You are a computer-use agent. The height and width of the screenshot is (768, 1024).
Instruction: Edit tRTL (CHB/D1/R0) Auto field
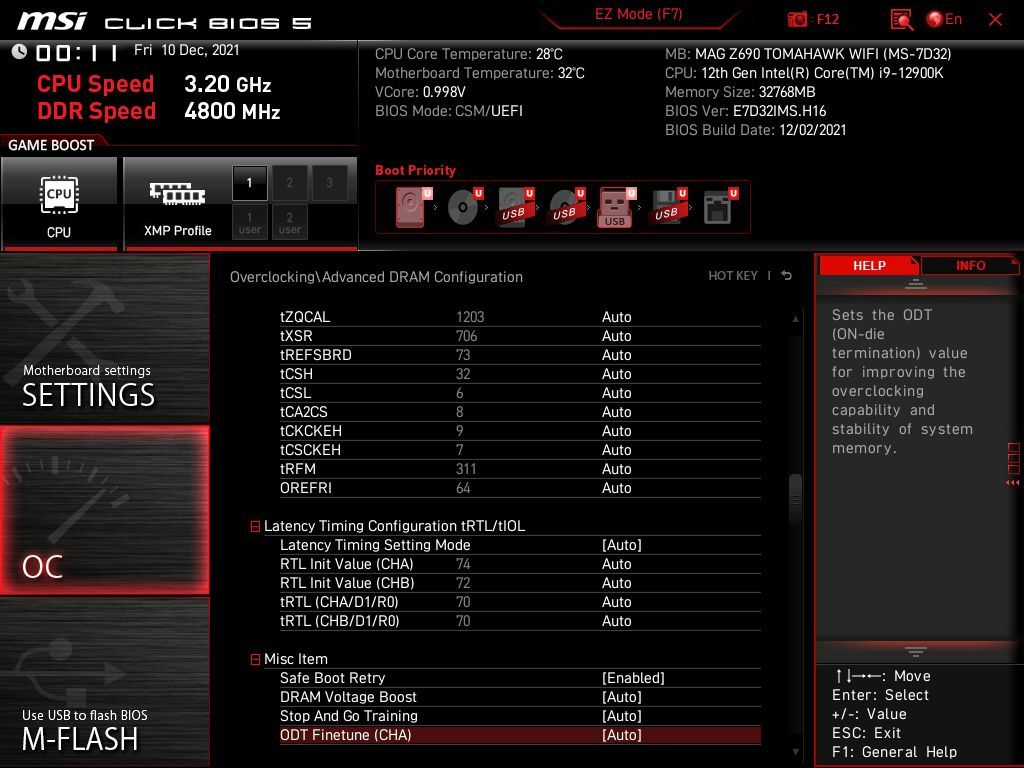(x=616, y=620)
